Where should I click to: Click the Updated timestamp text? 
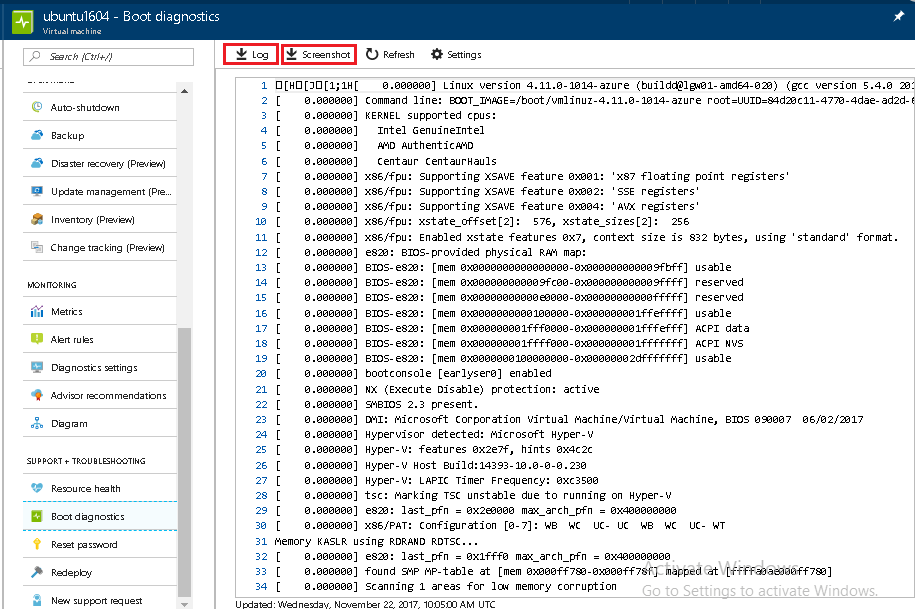(x=365, y=604)
